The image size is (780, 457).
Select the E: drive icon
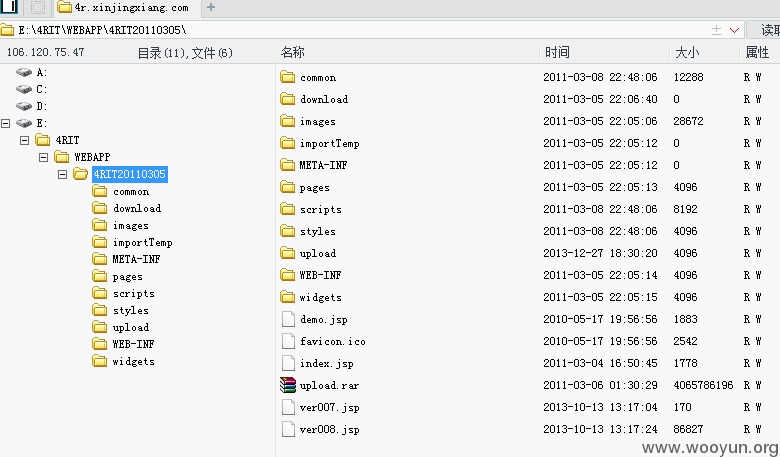click(24, 123)
